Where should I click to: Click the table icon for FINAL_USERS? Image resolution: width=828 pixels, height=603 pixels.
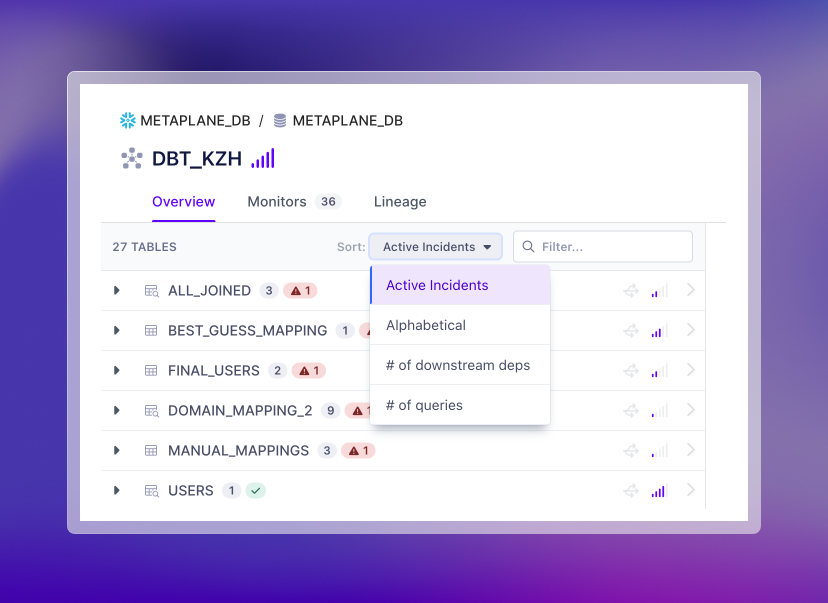[151, 371]
